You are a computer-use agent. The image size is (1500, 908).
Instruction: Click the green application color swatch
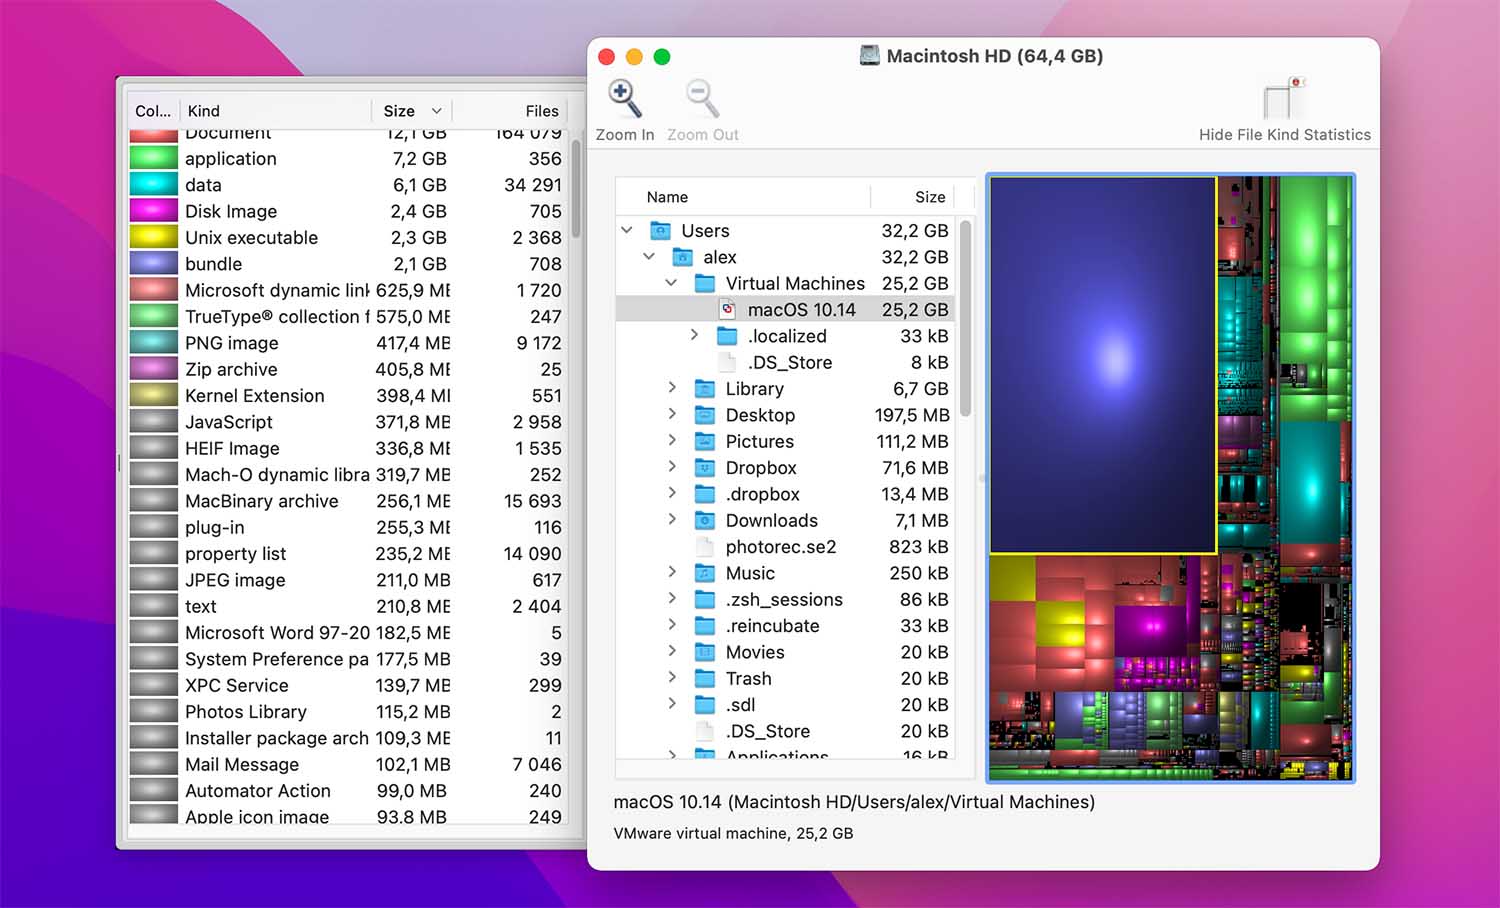click(153, 158)
